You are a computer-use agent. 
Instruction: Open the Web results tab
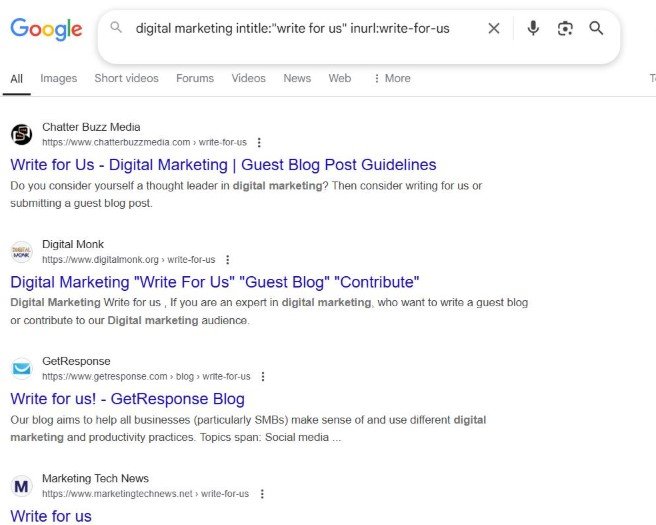pos(340,78)
